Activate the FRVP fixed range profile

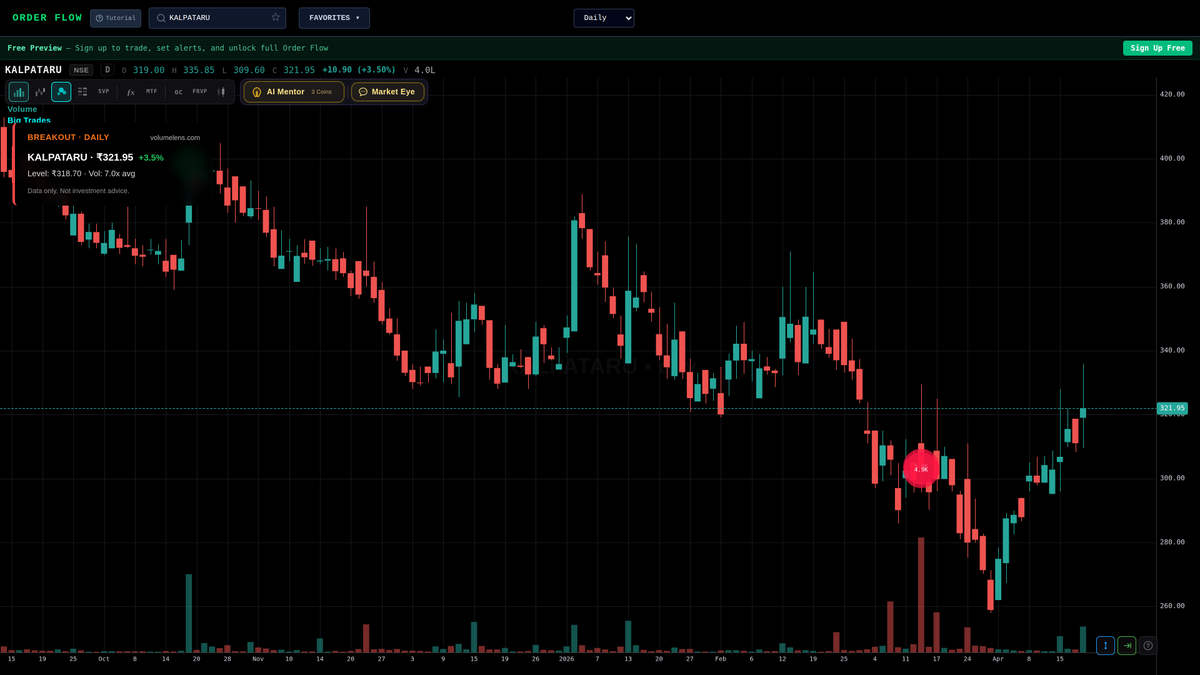pos(200,92)
